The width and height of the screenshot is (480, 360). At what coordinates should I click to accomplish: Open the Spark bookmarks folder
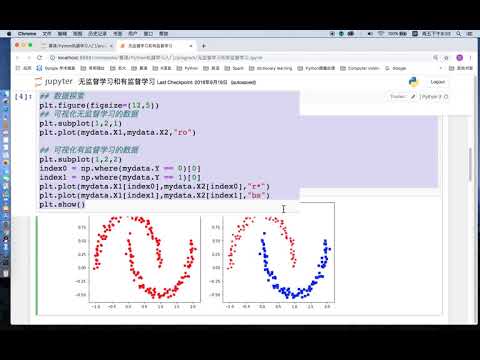pyautogui.click(x=234, y=68)
